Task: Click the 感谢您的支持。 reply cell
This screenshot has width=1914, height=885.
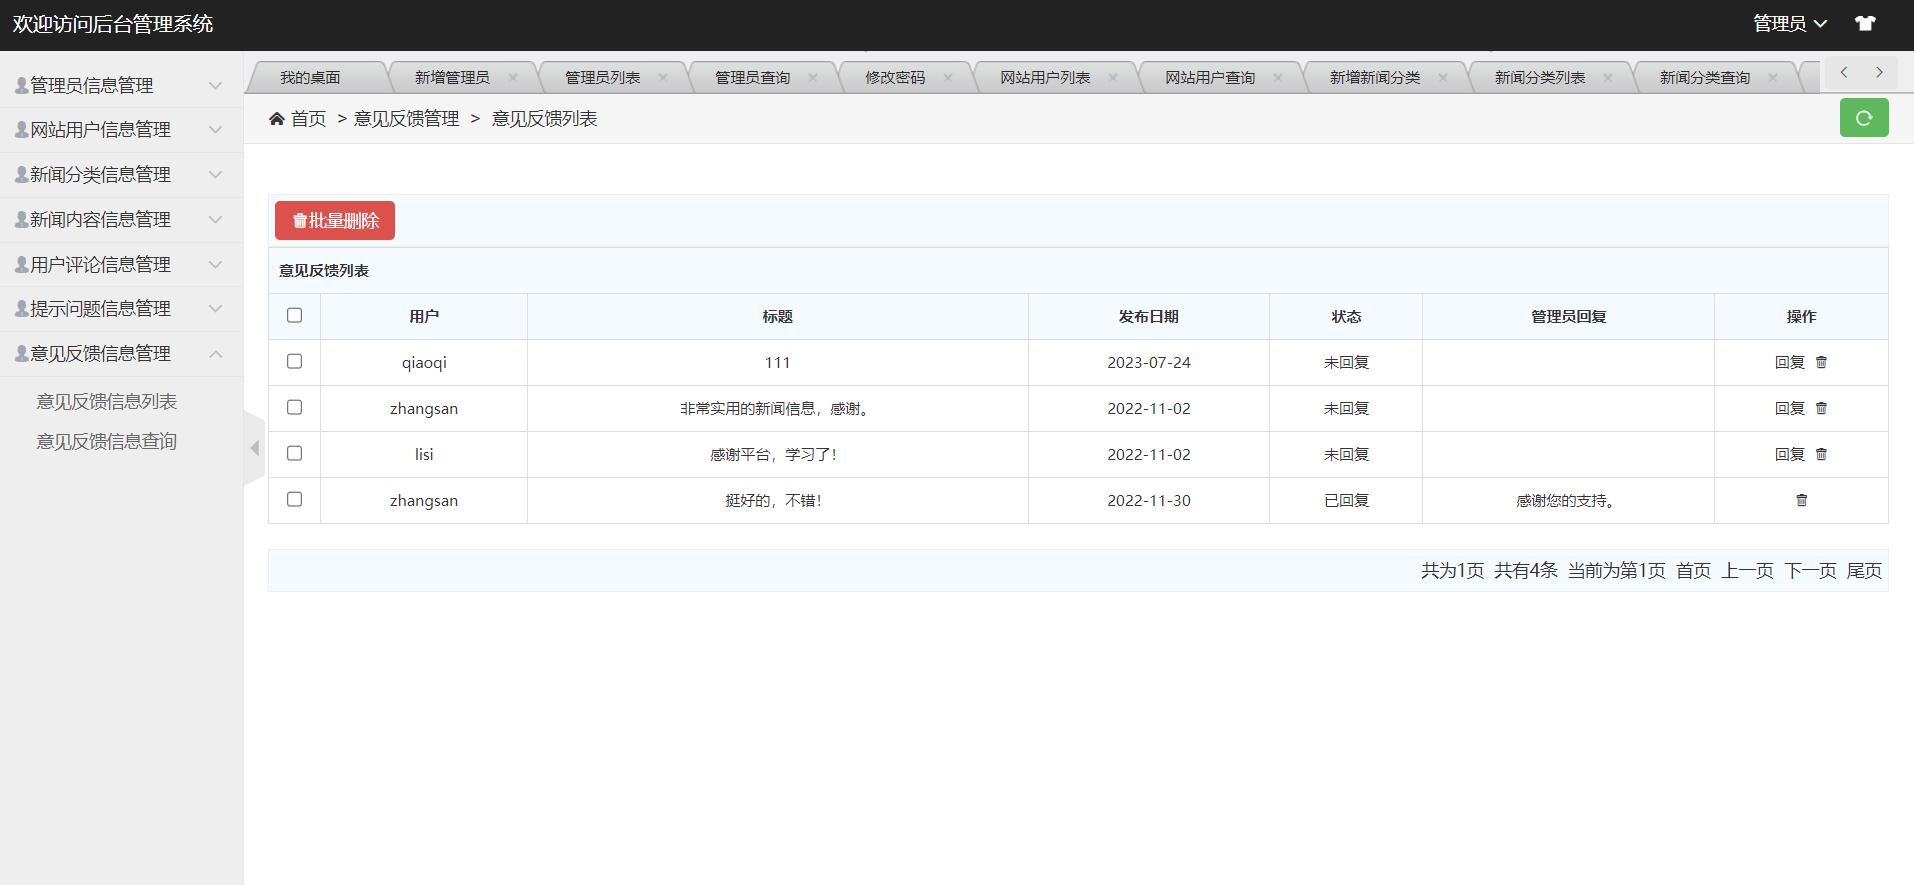Action: pos(1568,500)
